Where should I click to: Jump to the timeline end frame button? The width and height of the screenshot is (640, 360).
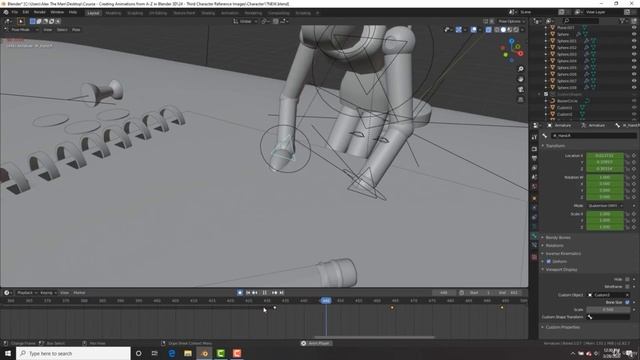point(281,293)
